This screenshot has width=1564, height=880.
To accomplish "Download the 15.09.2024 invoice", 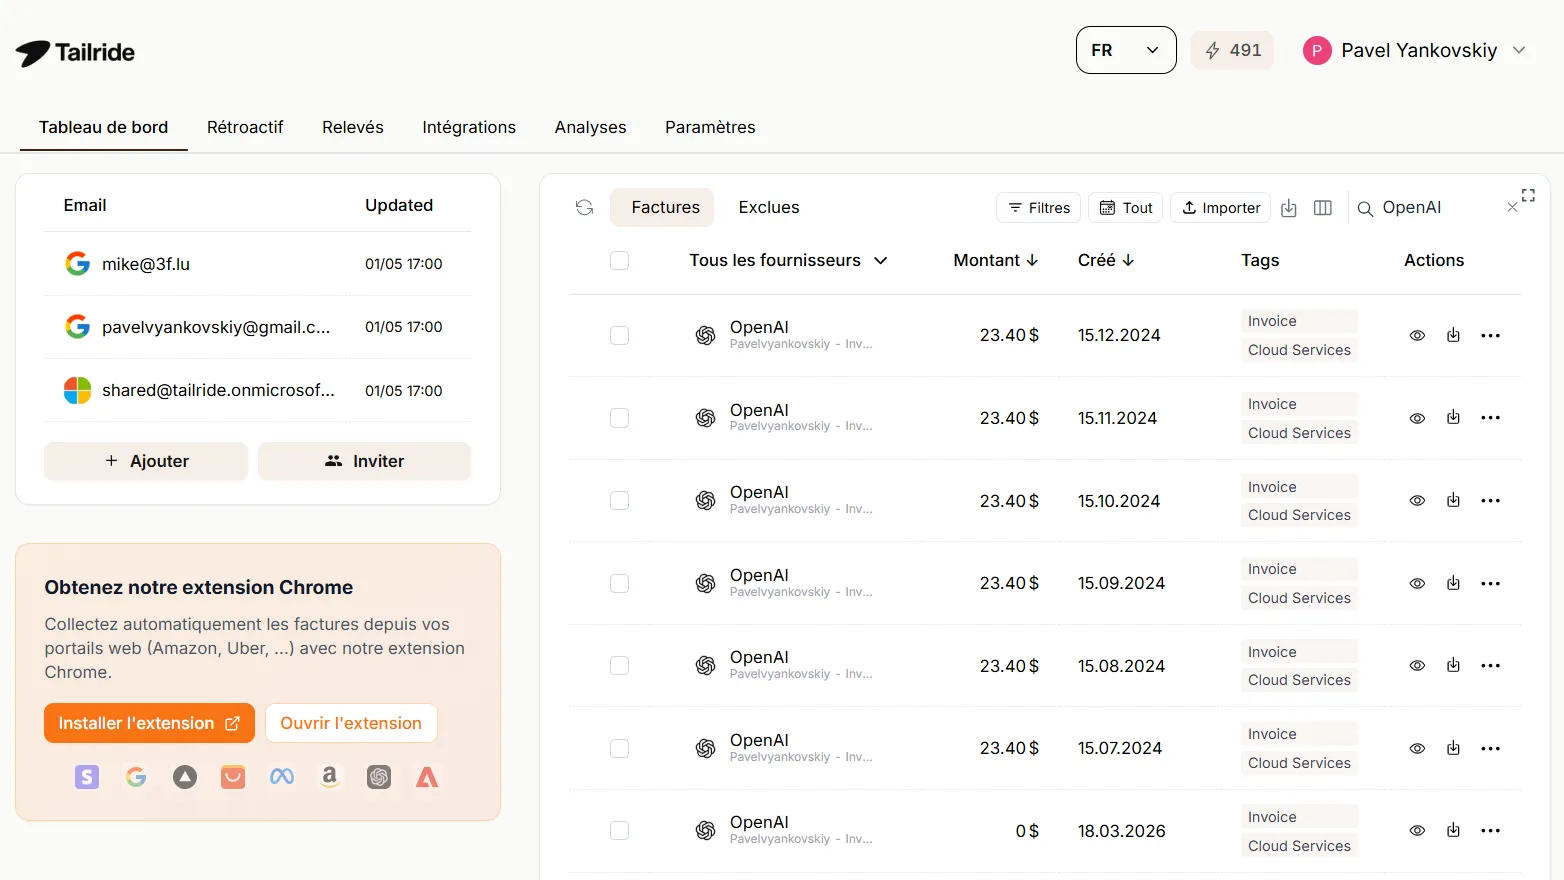I will coord(1453,583).
